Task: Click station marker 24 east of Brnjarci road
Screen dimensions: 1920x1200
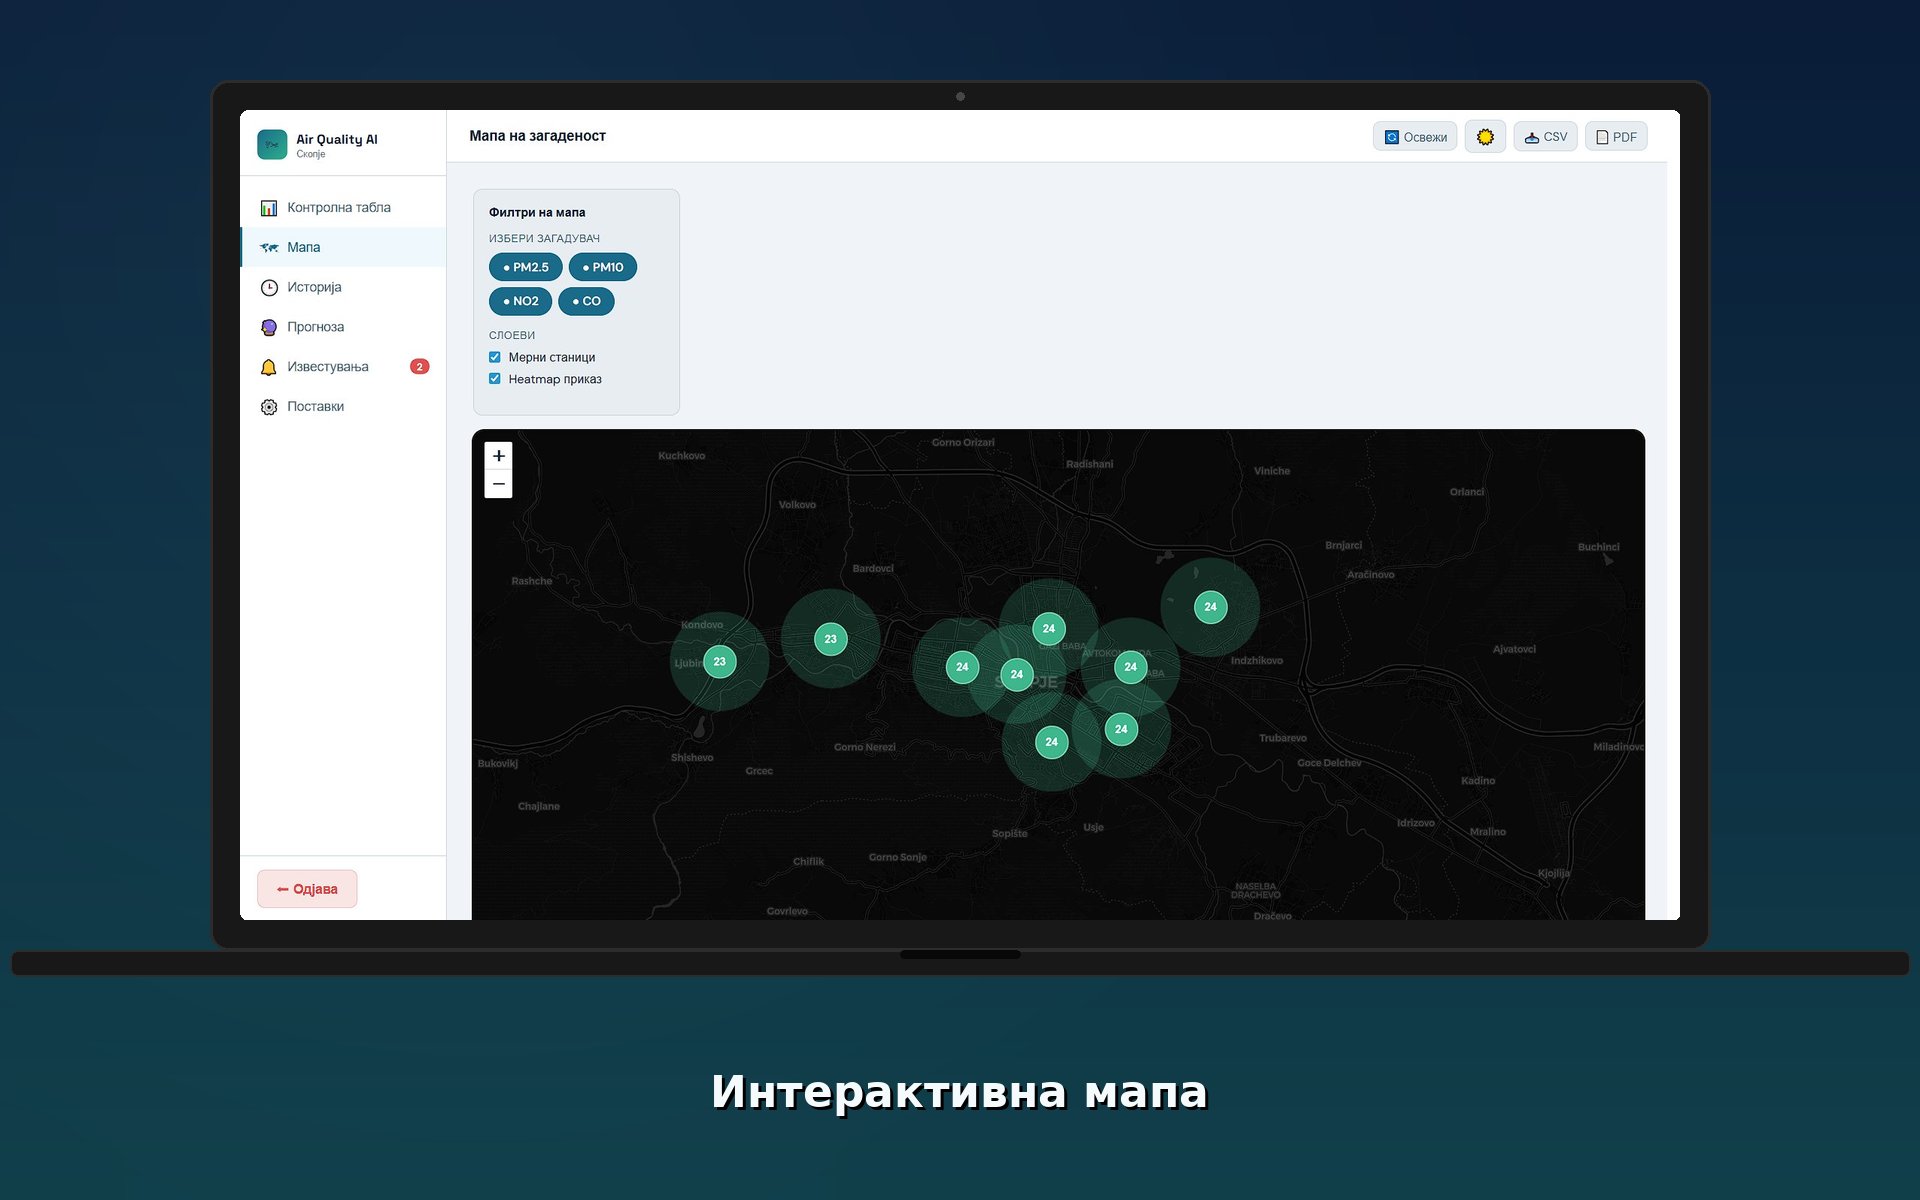Action: click(x=1211, y=607)
